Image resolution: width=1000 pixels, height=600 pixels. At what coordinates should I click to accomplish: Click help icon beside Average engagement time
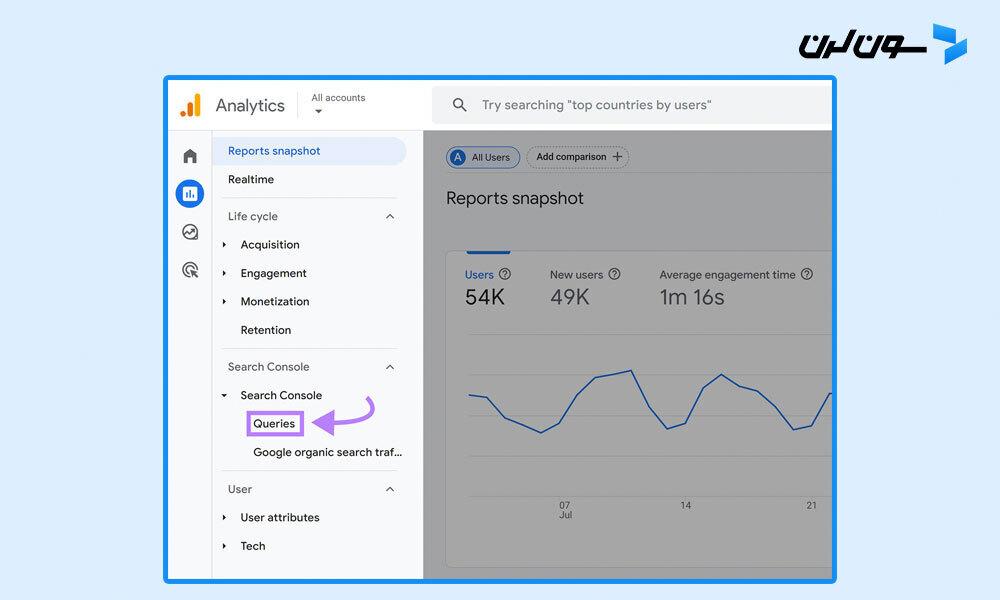(807, 274)
